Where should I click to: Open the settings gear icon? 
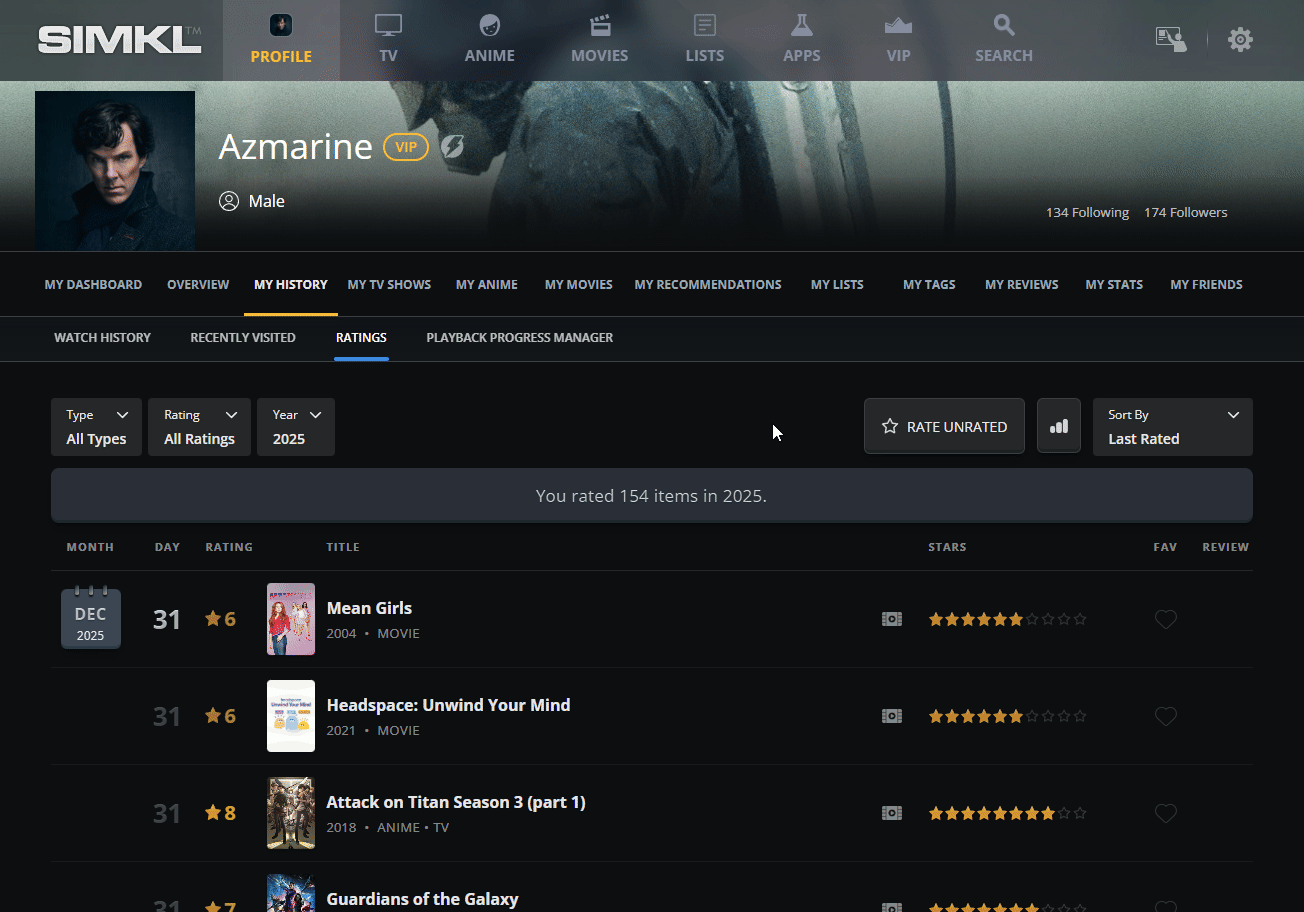coord(1240,40)
